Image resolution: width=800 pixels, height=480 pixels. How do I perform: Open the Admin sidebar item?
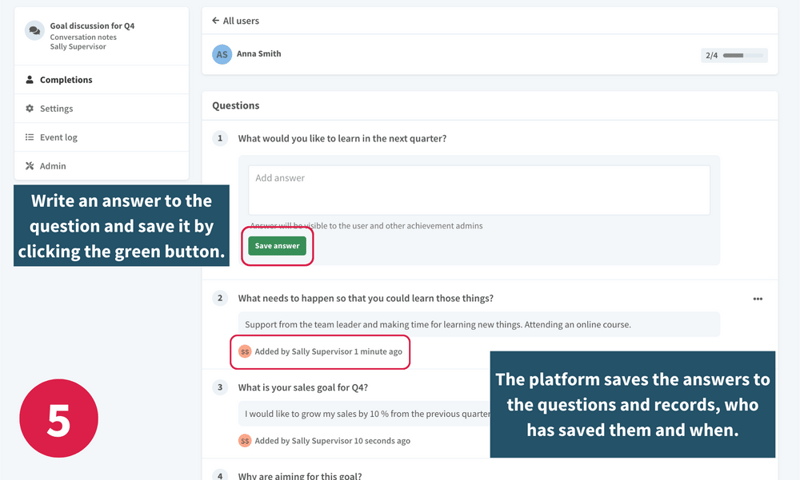[102, 166]
